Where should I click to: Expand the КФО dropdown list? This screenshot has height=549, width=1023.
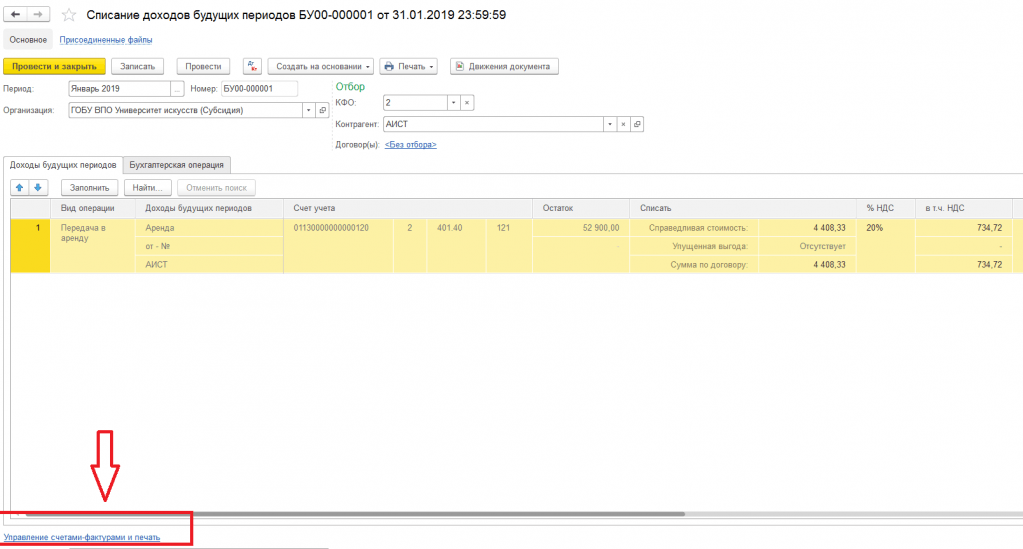tap(452, 103)
